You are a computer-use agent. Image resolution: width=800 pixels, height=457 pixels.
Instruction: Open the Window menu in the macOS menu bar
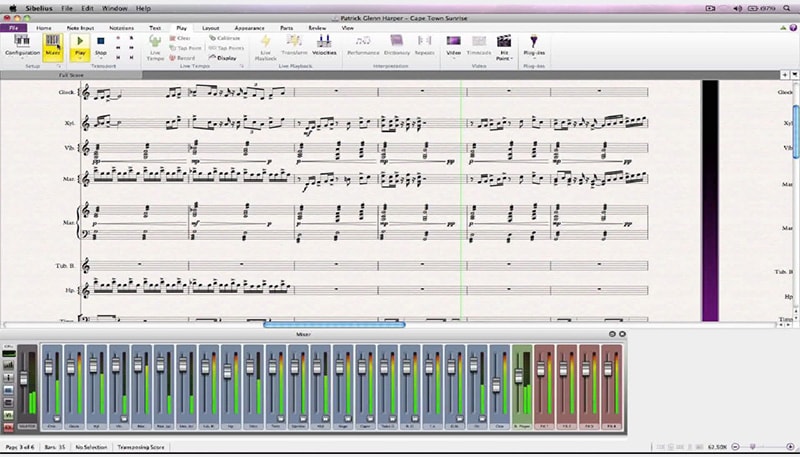[114, 8]
